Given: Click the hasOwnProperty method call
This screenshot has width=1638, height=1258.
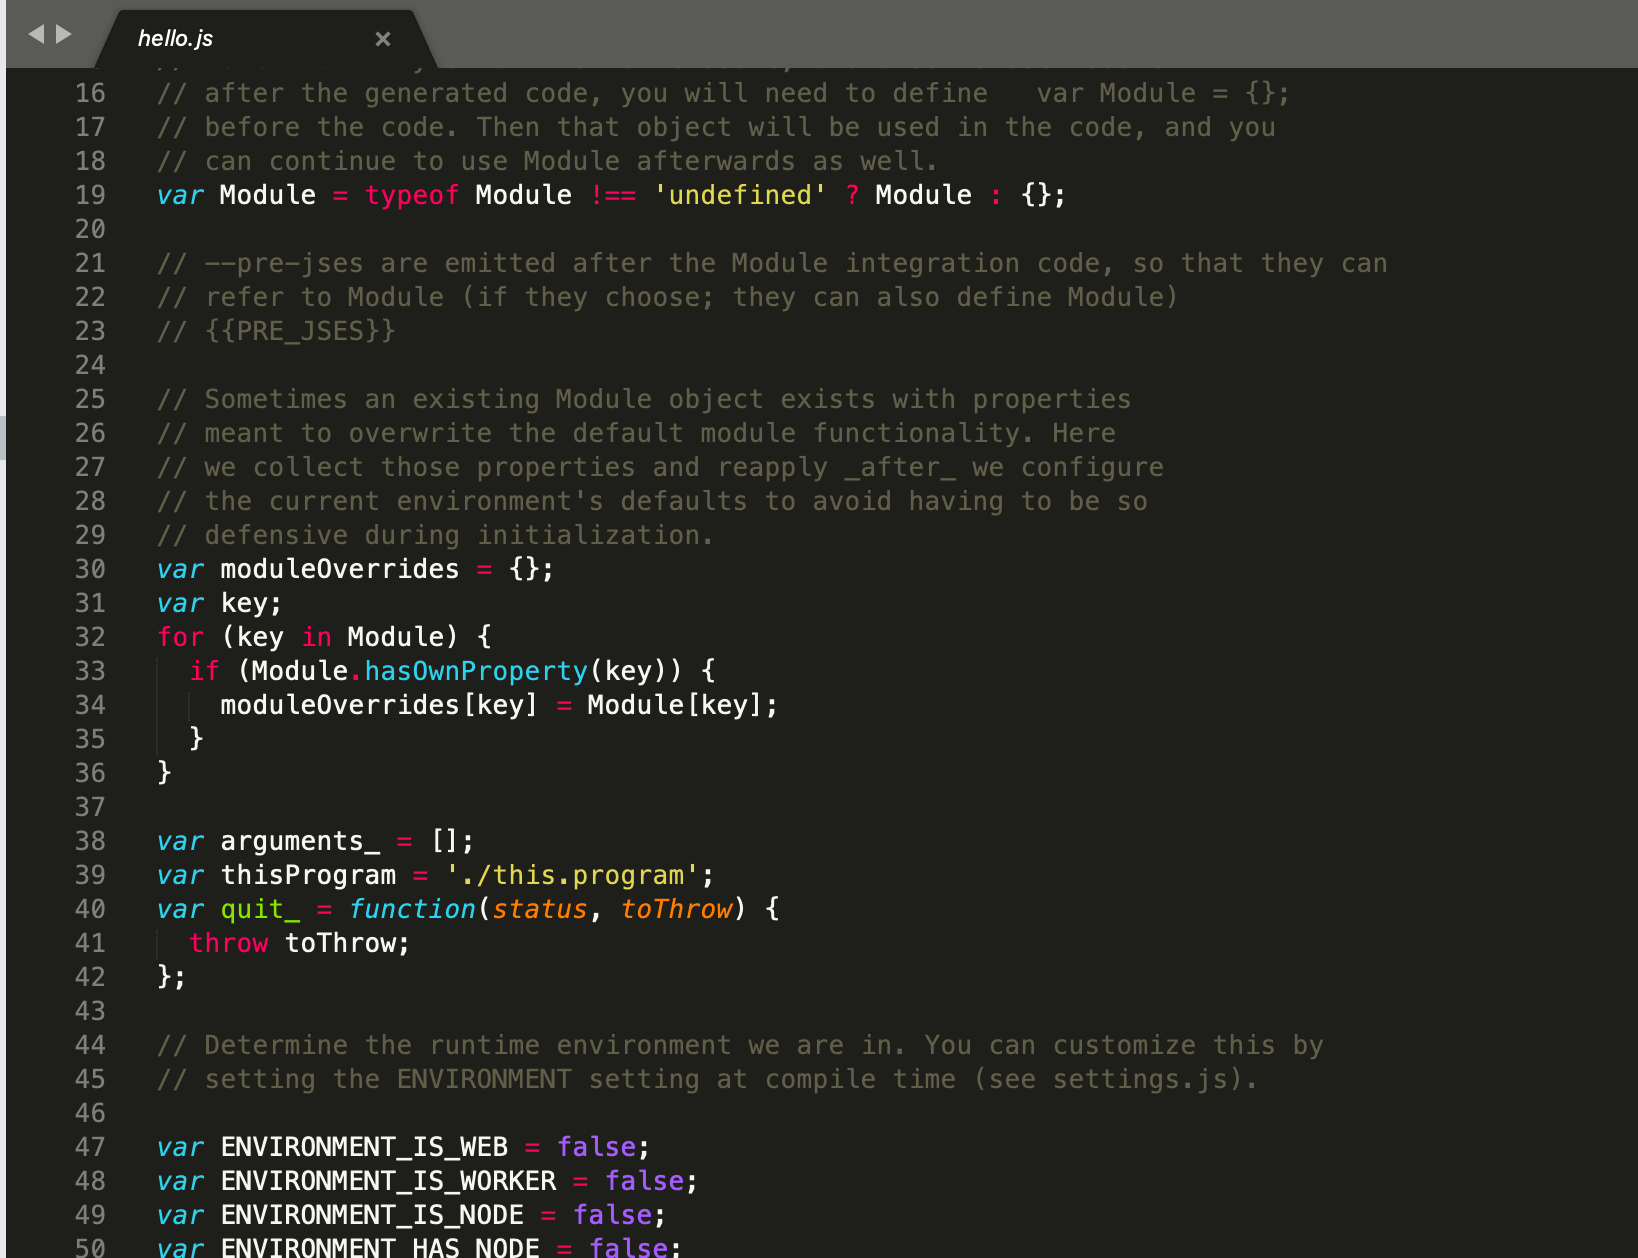Looking at the screenshot, I should (475, 671).
